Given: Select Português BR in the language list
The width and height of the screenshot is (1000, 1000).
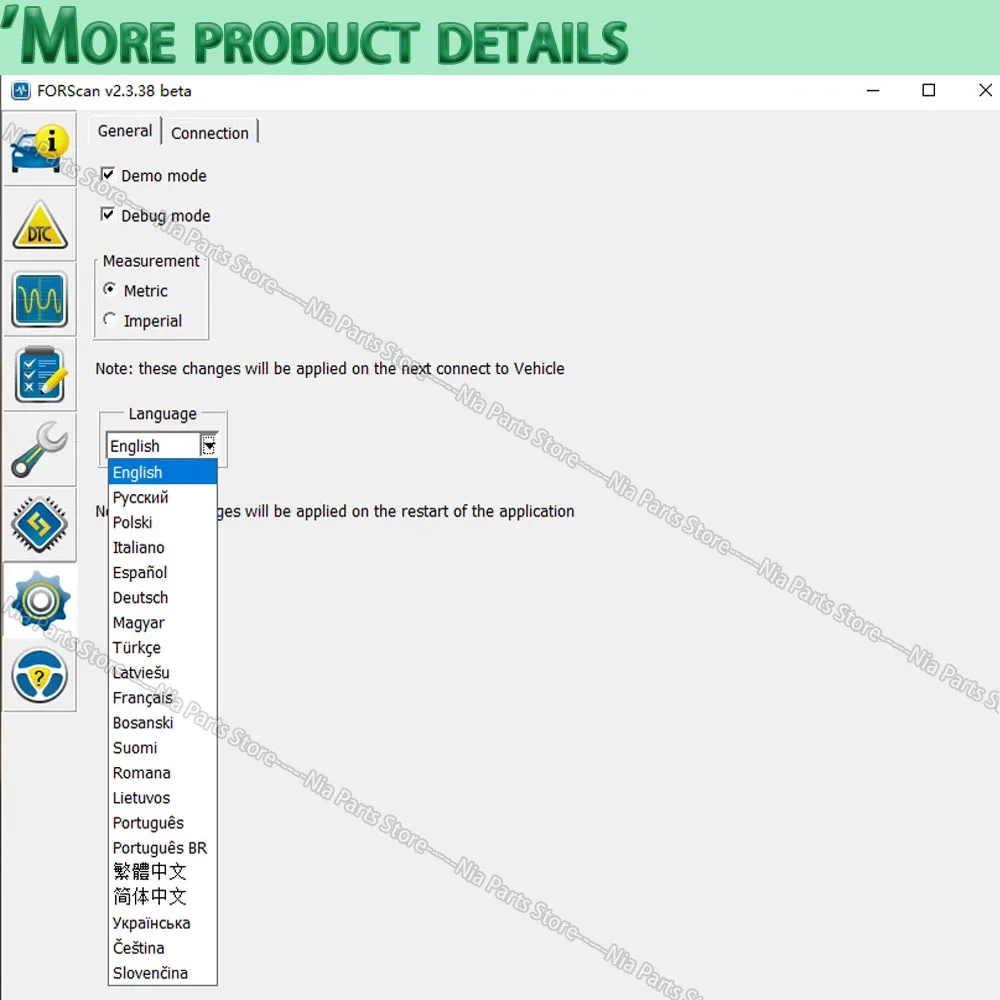Looking at the screenshot, I should click(163, 848).
